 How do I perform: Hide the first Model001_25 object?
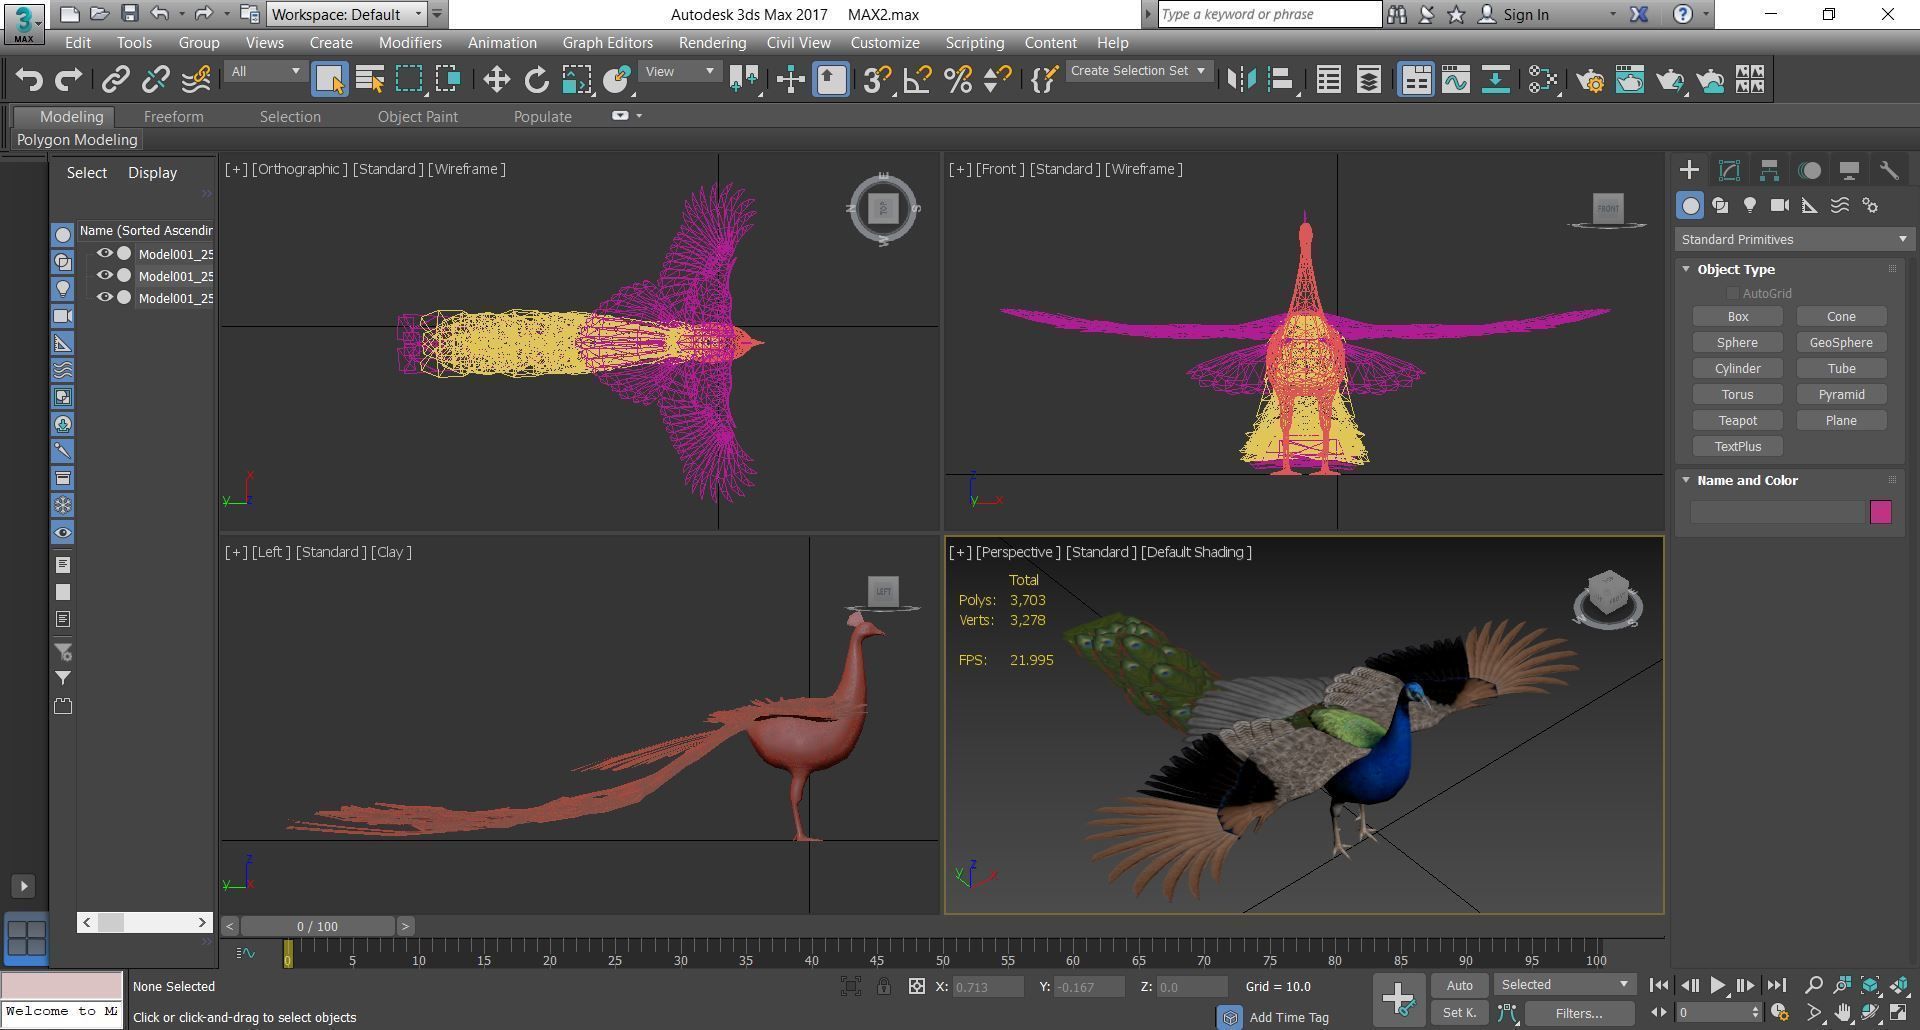pos(104,254)
